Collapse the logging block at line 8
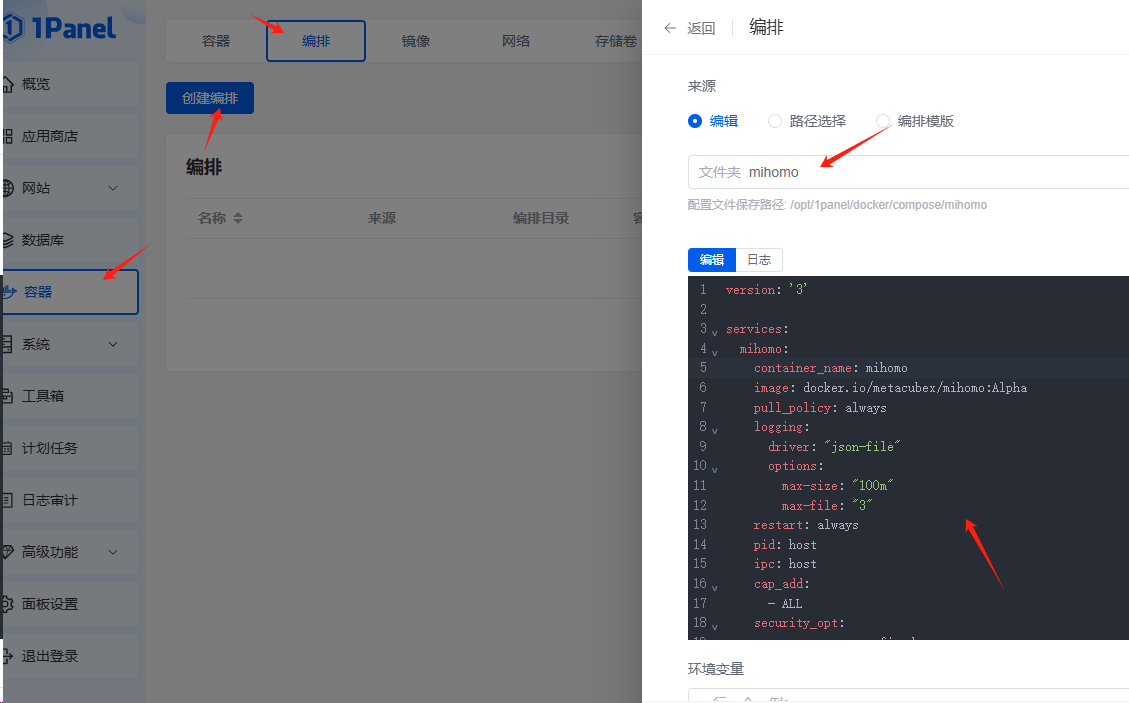Image resolution: width=1129 pixels, height=703 pixels. click(x=715, y=431)
